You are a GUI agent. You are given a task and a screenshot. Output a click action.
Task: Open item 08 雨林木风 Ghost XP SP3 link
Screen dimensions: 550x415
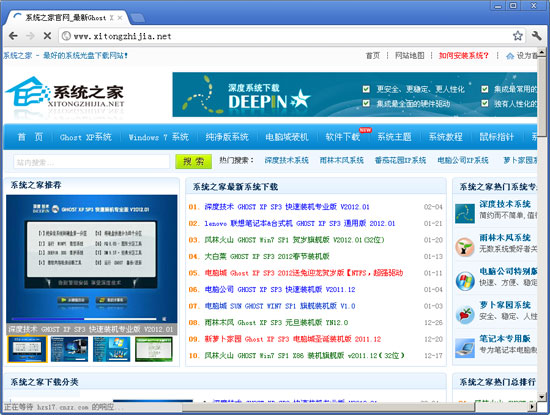point(276,322)
